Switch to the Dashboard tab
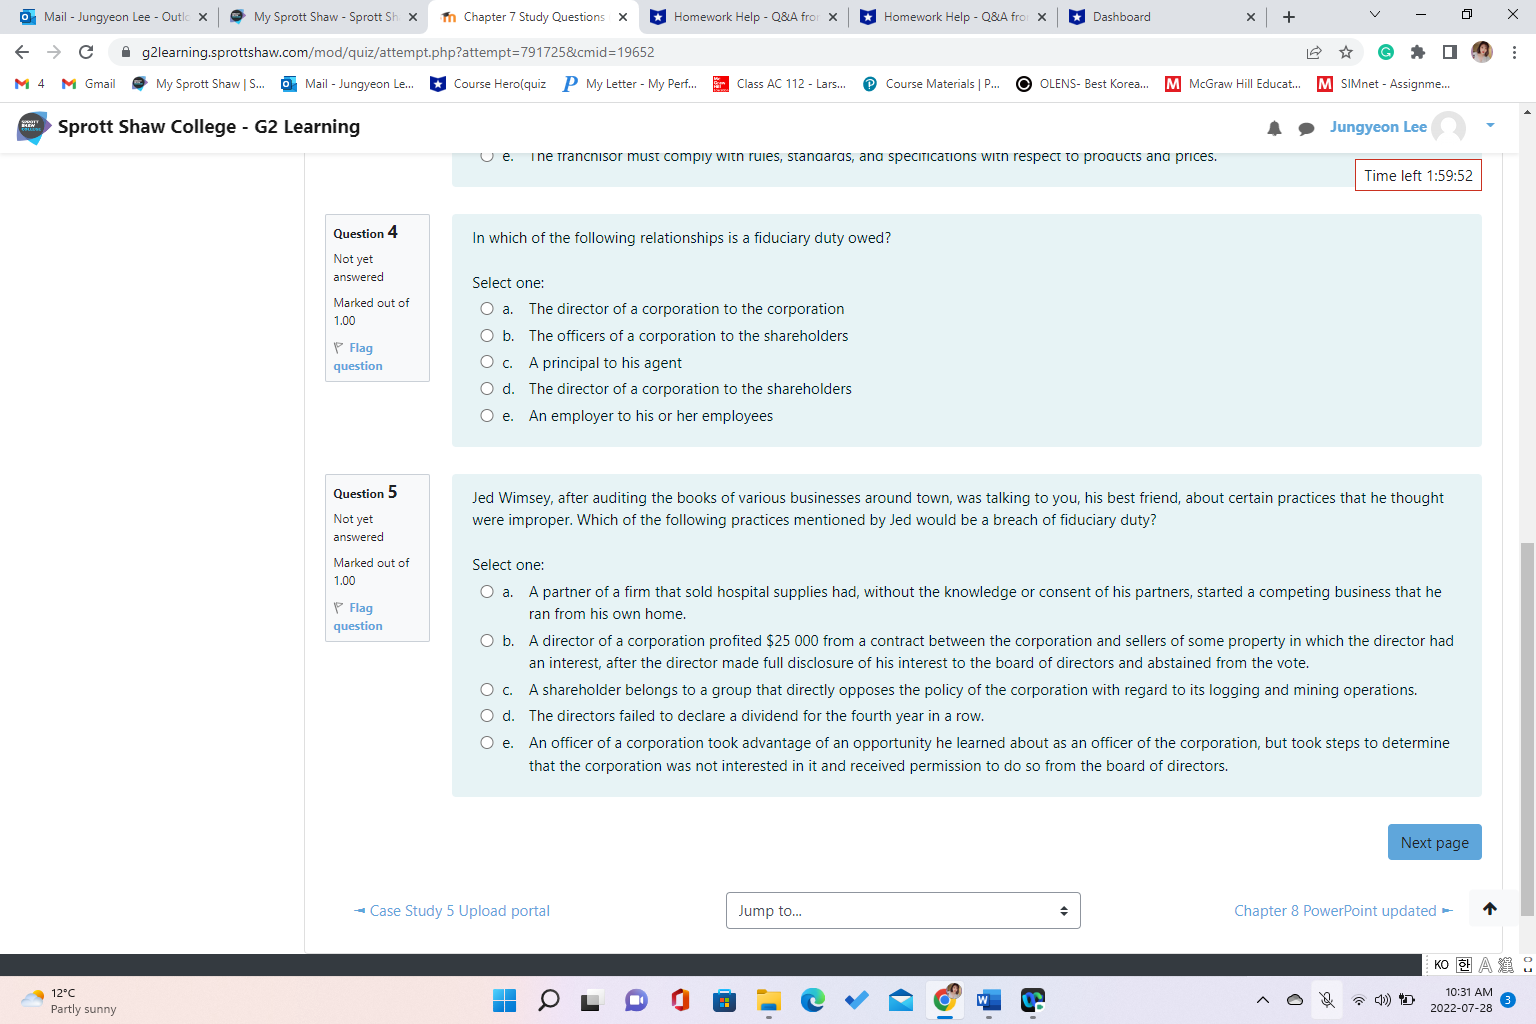This screenshot has height=1024, width=1536. [x=1160, y=17]
